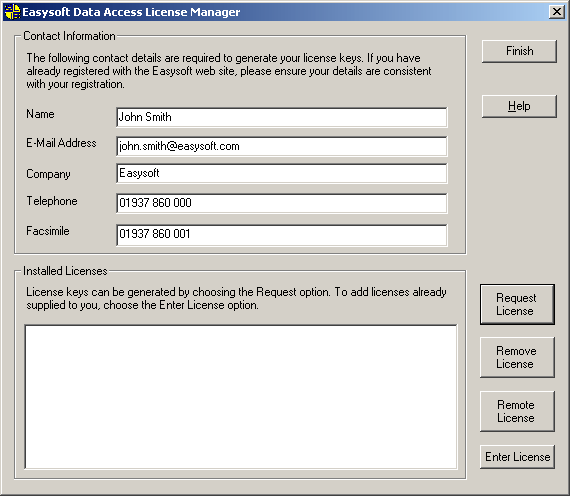Click the Request License button
The width and height of the screenshot is (570, 496).
coord(517,304)
